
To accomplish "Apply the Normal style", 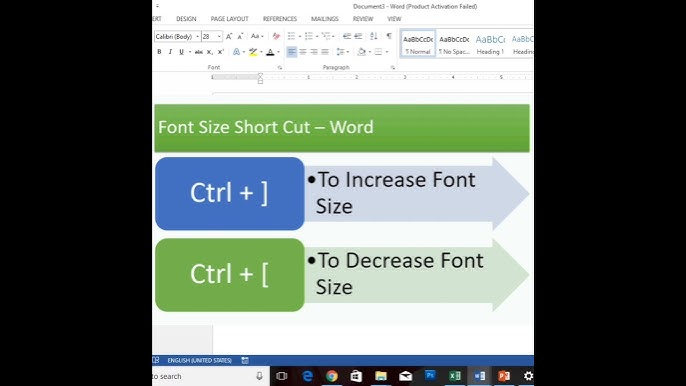I will pos(418,44).
